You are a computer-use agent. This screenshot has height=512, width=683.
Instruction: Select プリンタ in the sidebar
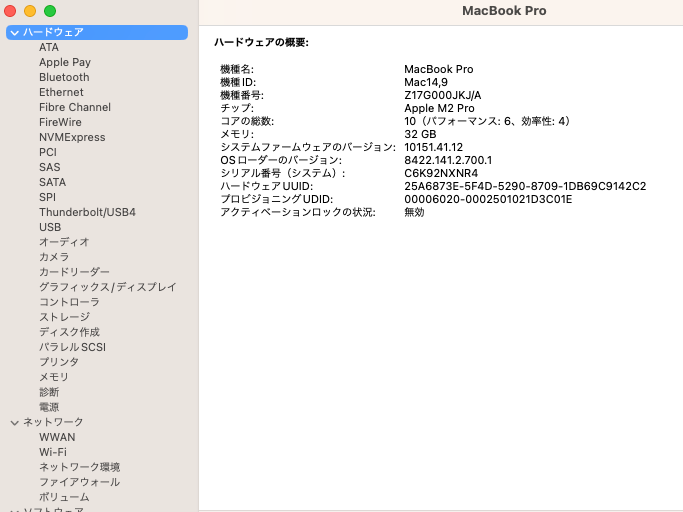(x=59, y=362)
